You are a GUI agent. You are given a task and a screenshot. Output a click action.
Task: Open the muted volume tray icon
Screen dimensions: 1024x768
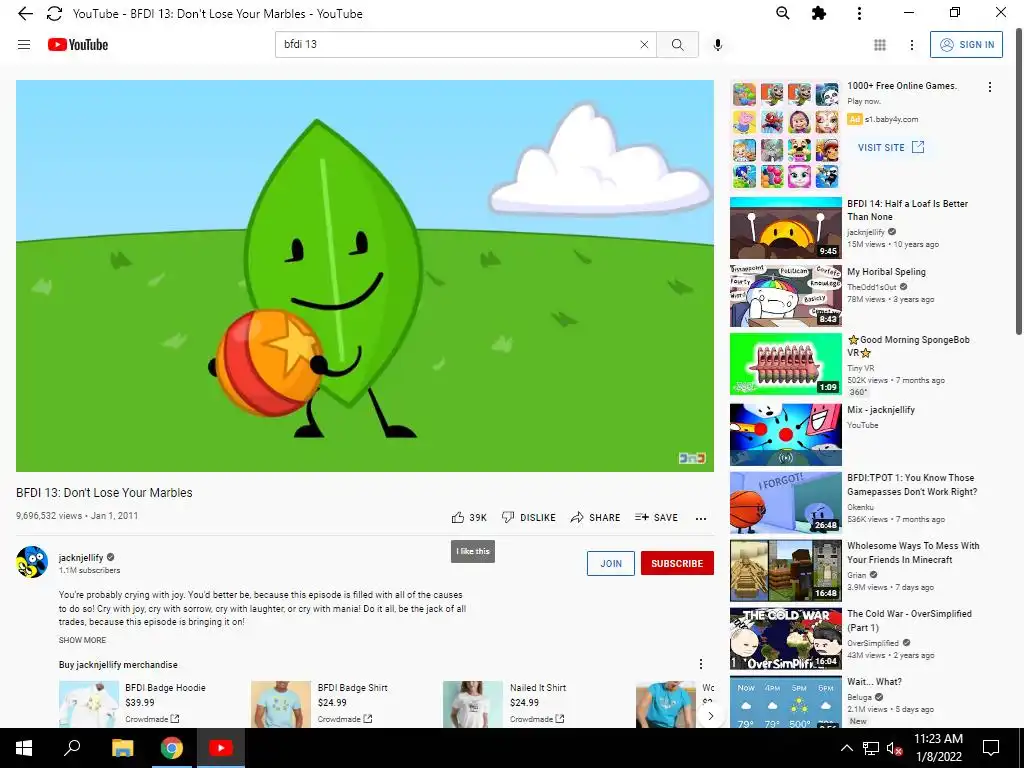point(894,748)
